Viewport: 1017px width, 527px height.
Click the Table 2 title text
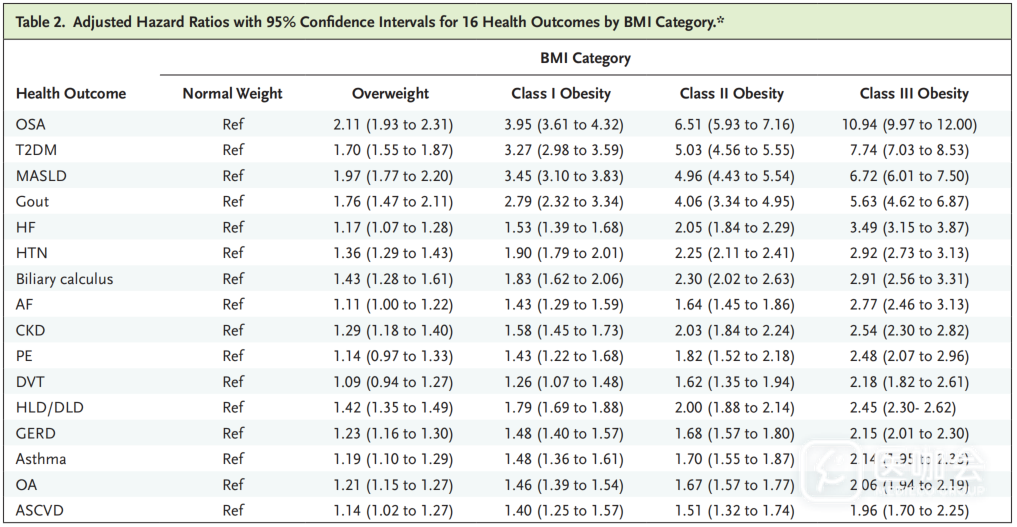[369, 22]
